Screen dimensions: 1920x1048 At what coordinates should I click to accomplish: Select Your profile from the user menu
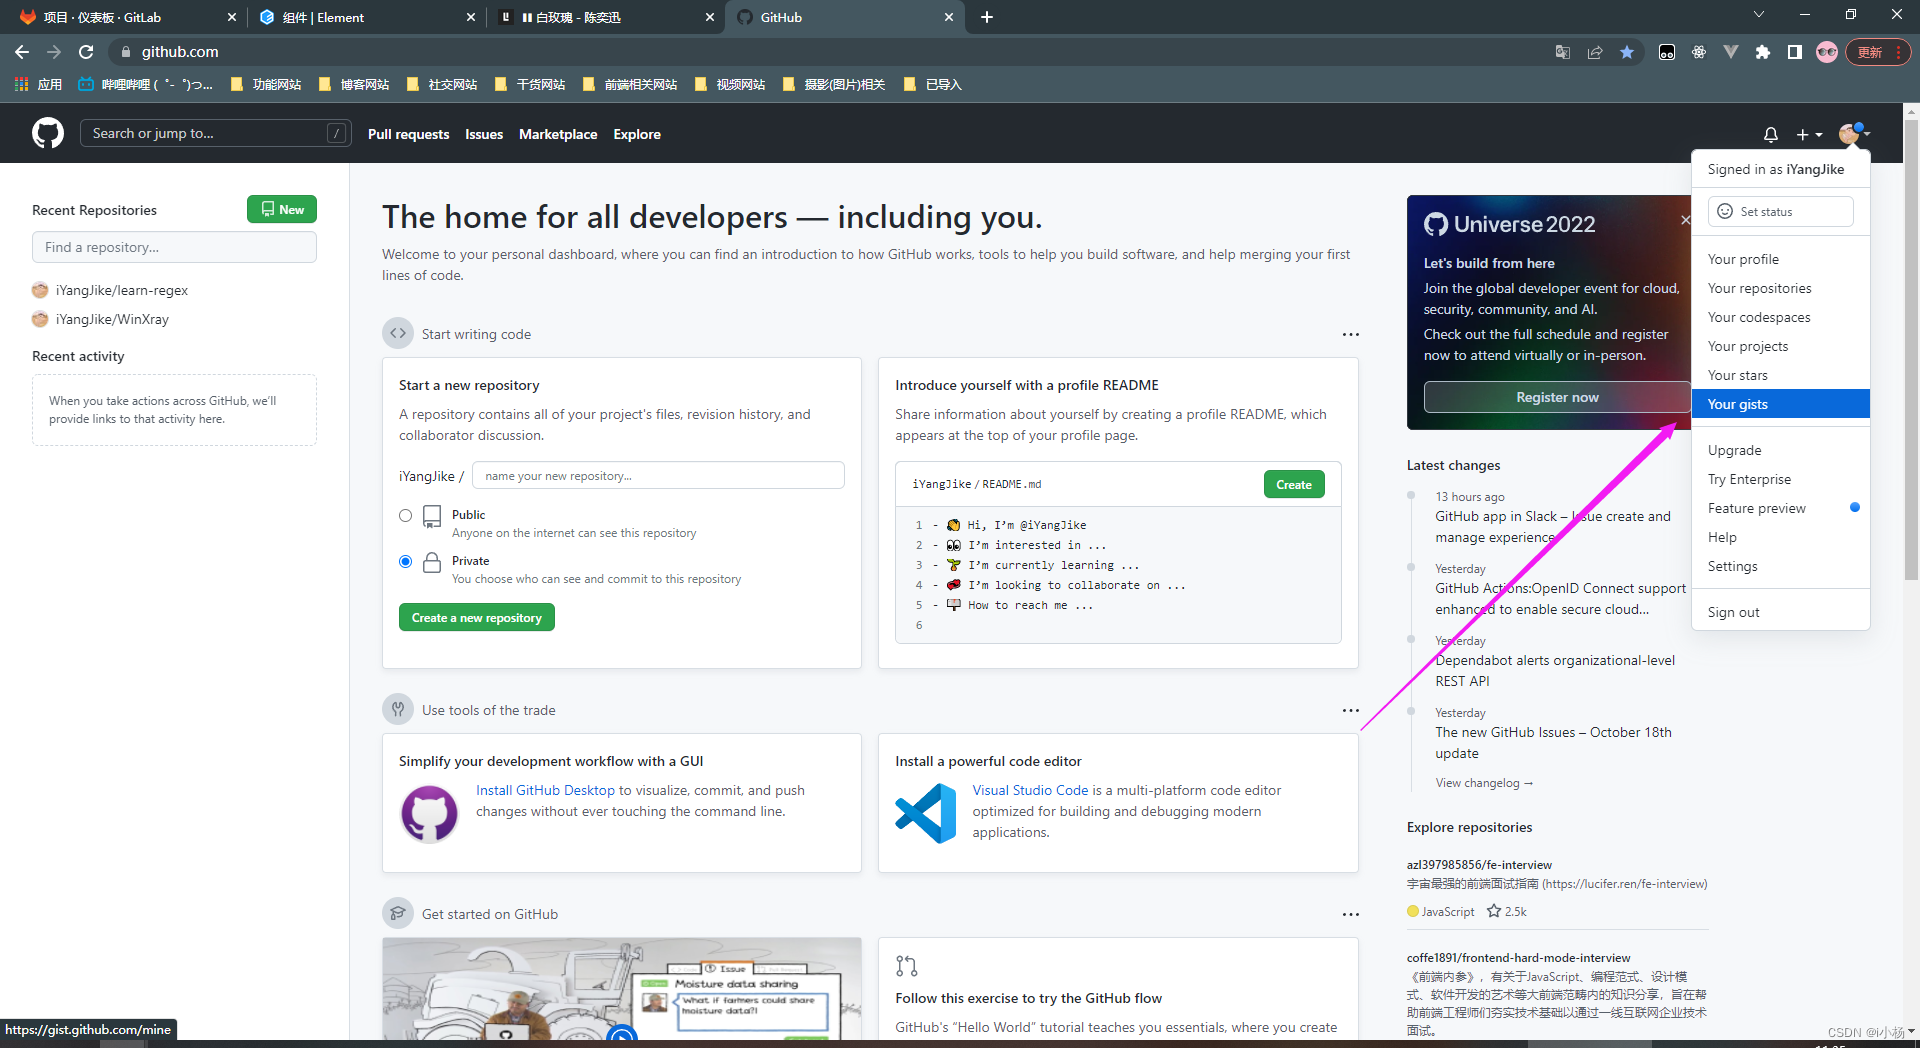[1780, 259]
